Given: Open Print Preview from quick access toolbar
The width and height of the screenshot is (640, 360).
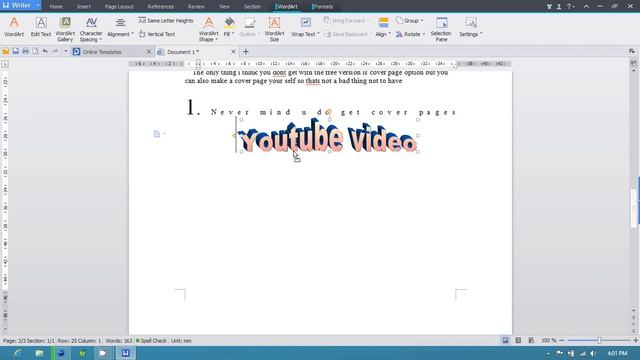Looking at the screenshot, I should click(35, 51).
